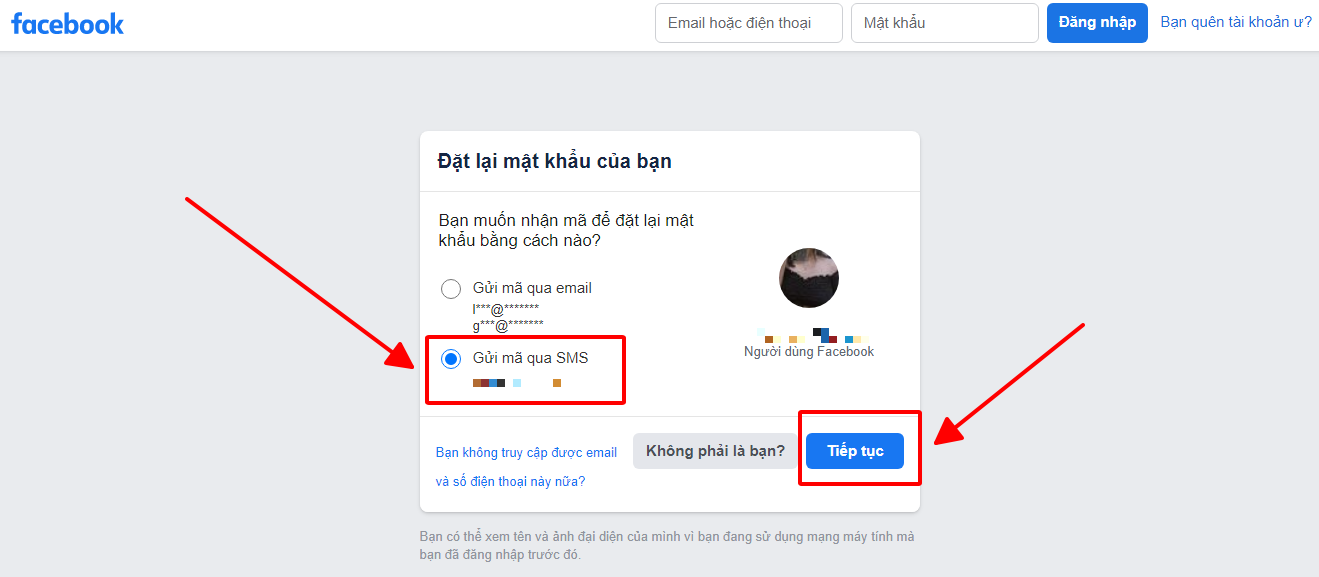Select the Gửi mã qua SMS radio button
Screen dimensions: 1319x577
point(451,359)
